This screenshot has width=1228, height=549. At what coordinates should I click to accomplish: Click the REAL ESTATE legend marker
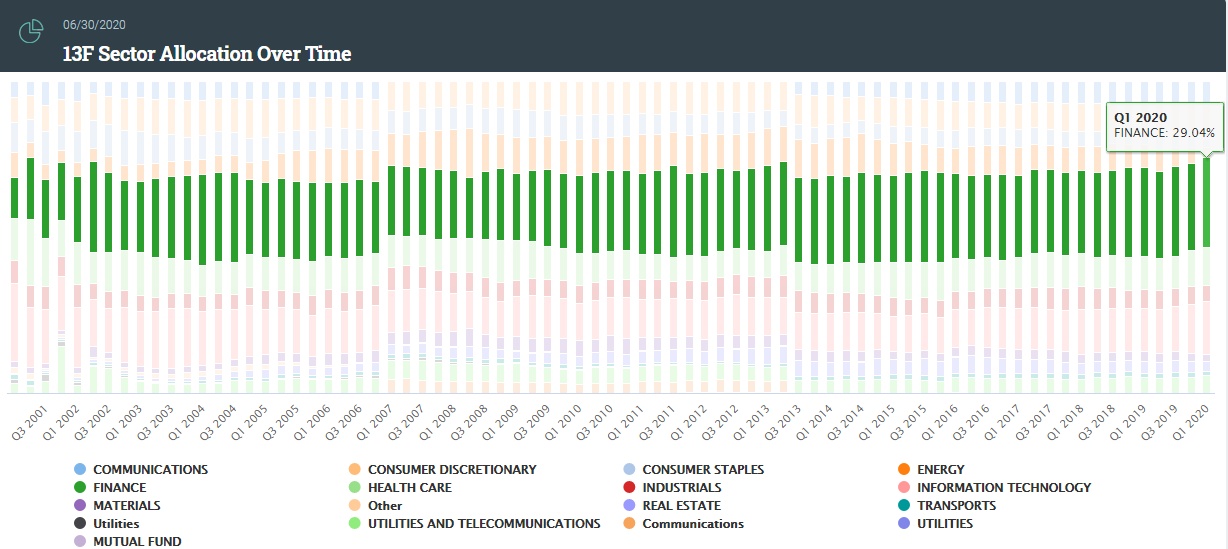tap(628, 505)
